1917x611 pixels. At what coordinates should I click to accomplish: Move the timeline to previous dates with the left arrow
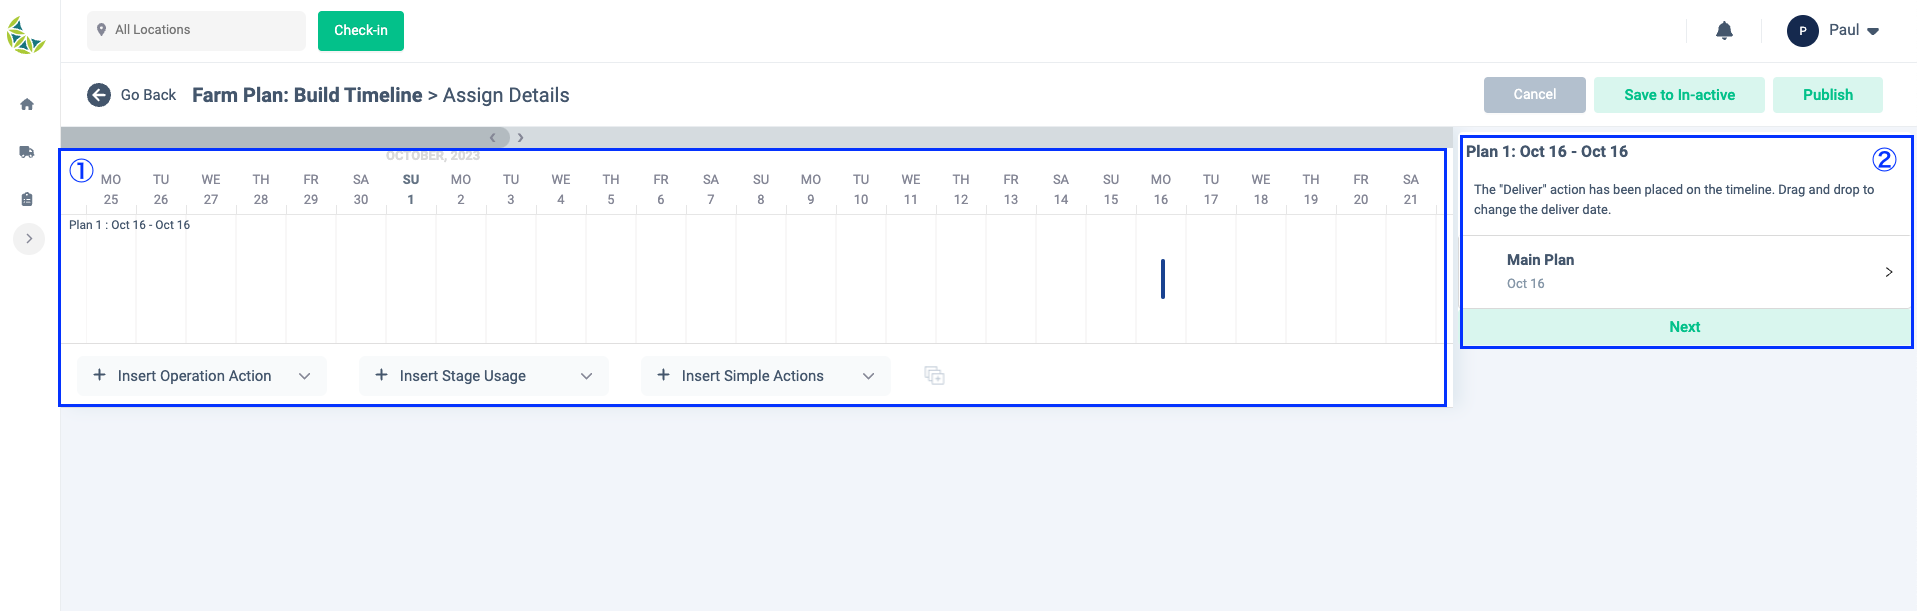(493, 137)
